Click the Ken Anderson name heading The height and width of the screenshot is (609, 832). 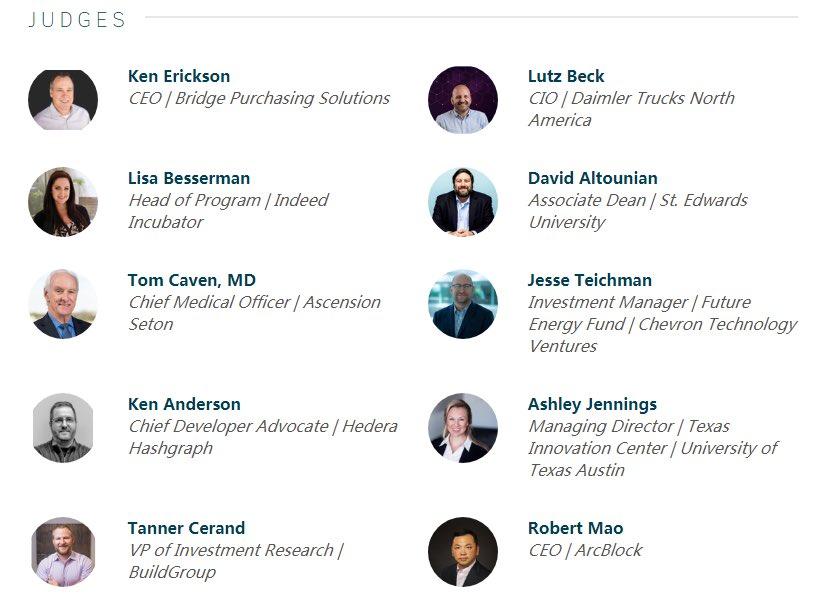click(x=184, y=404)
